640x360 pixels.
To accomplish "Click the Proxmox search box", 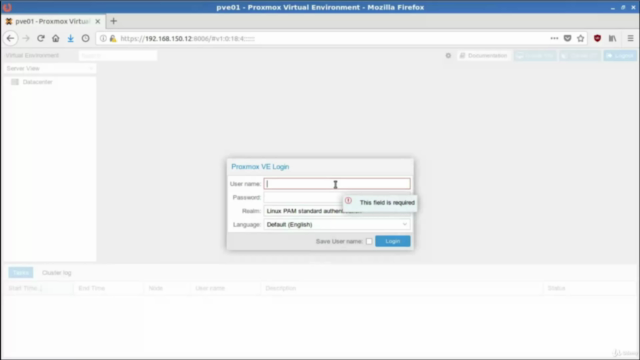I will 118,56.
